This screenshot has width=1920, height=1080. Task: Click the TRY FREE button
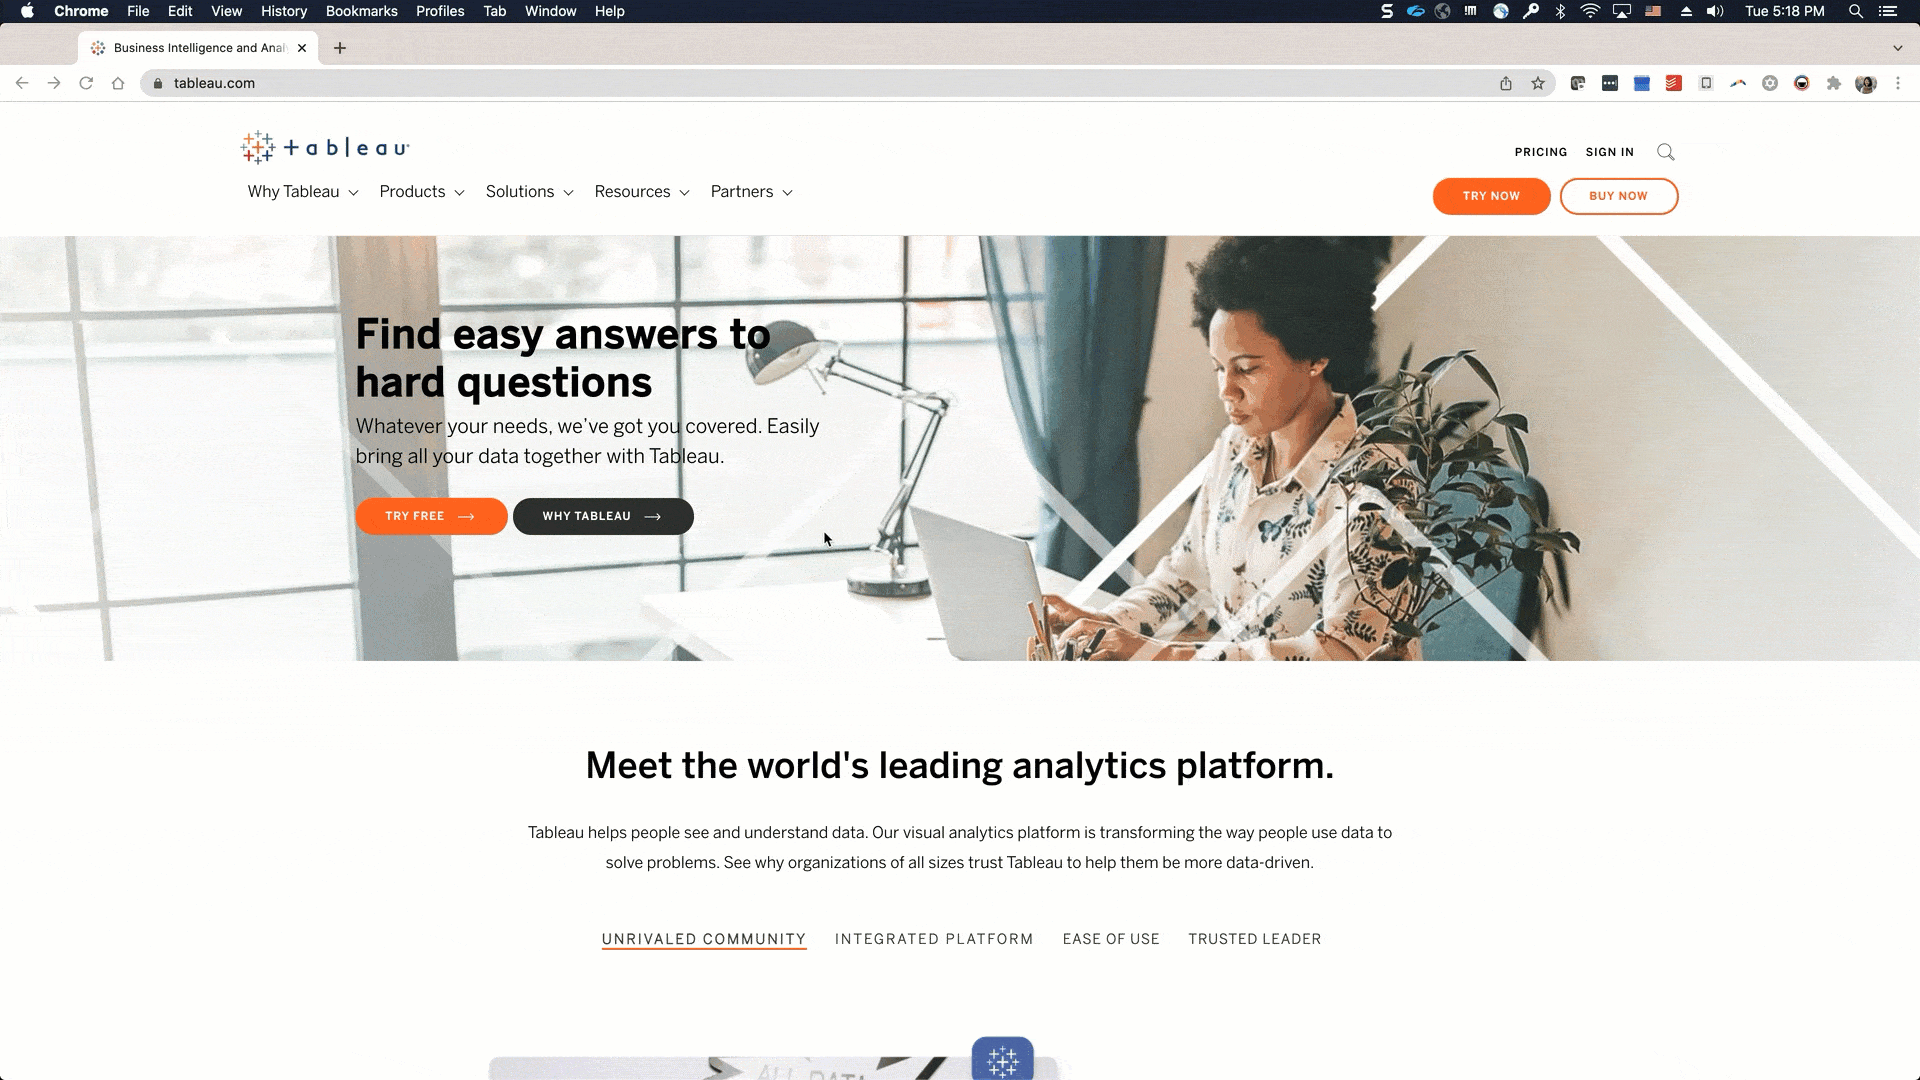coord(431,516)
